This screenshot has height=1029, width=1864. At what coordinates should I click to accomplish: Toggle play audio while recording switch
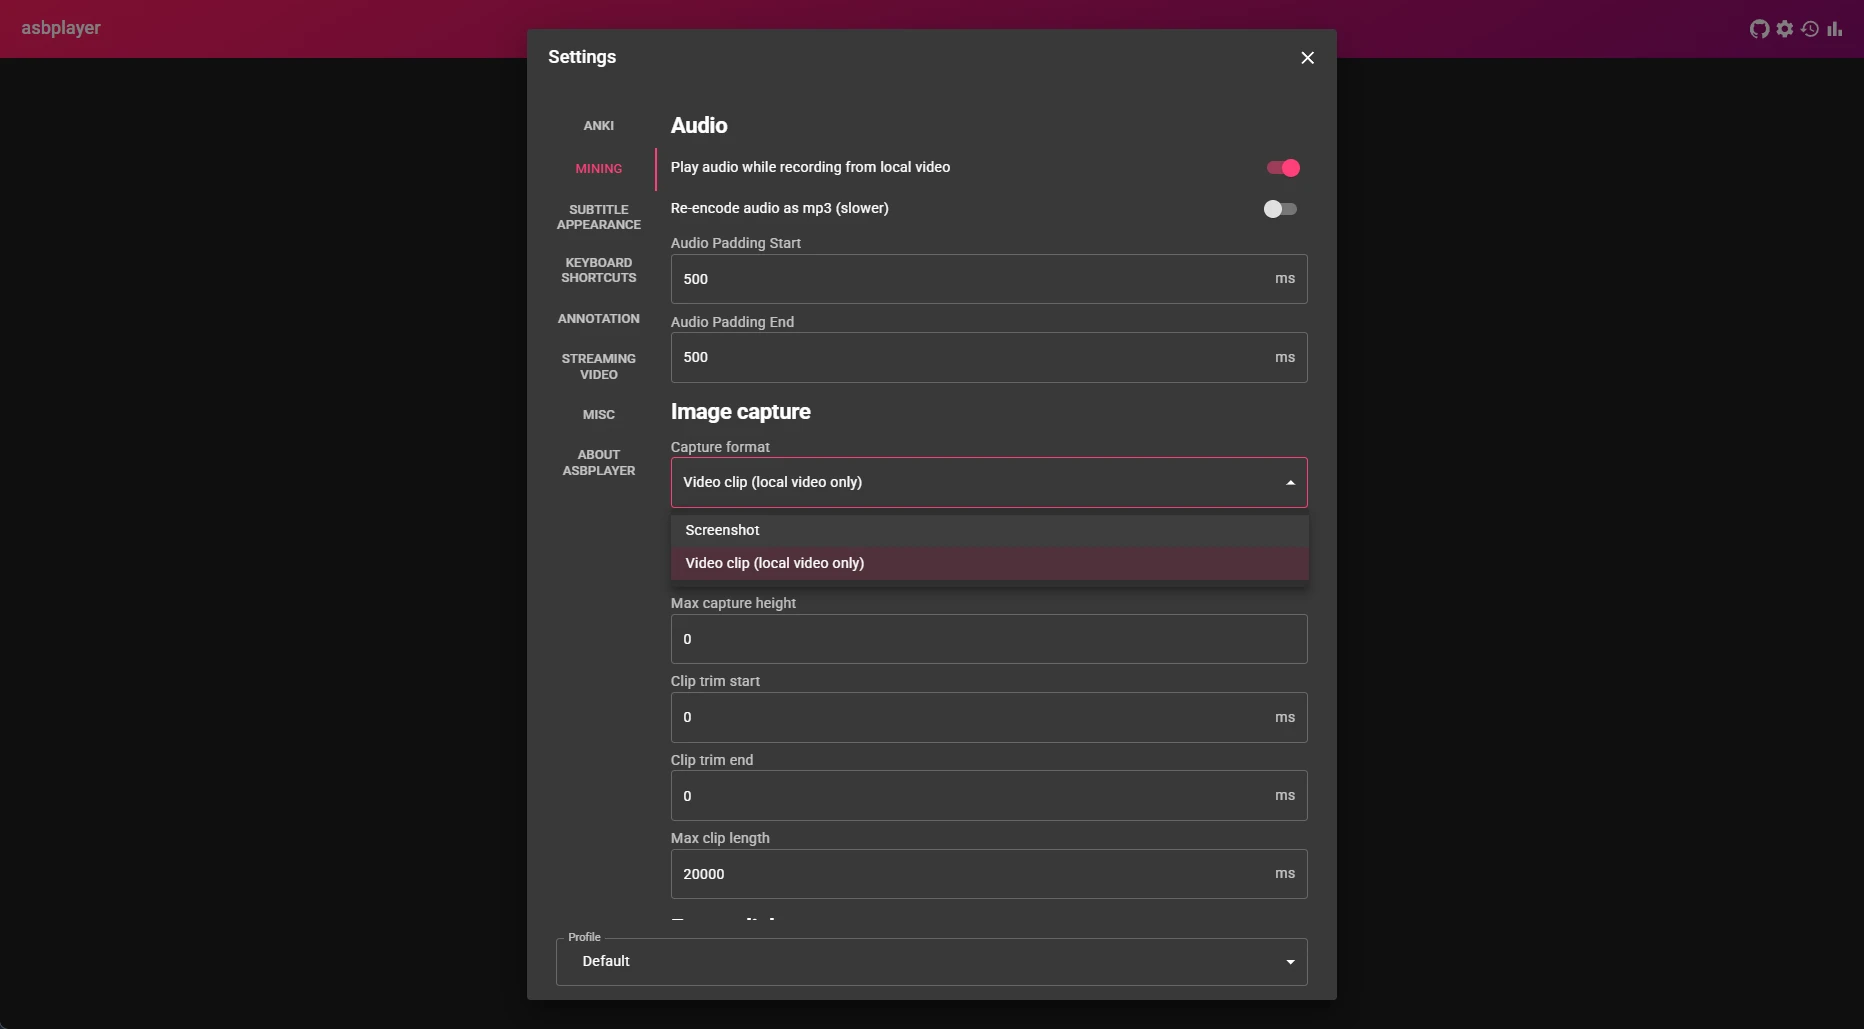pos(1283,168)
